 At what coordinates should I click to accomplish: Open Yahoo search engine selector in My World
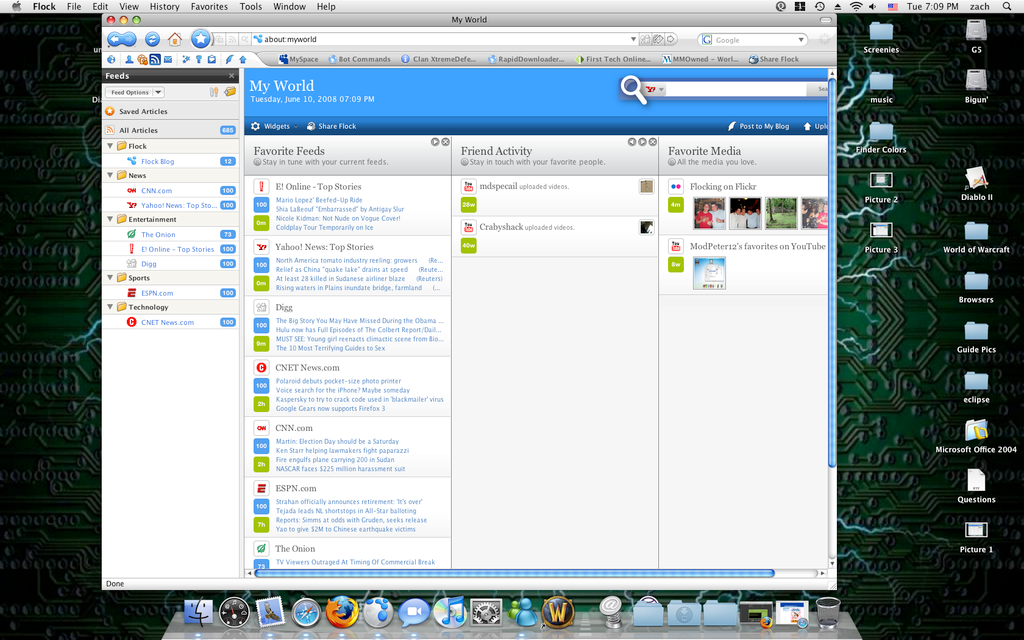pyautogui.click(x=654, y=89)
